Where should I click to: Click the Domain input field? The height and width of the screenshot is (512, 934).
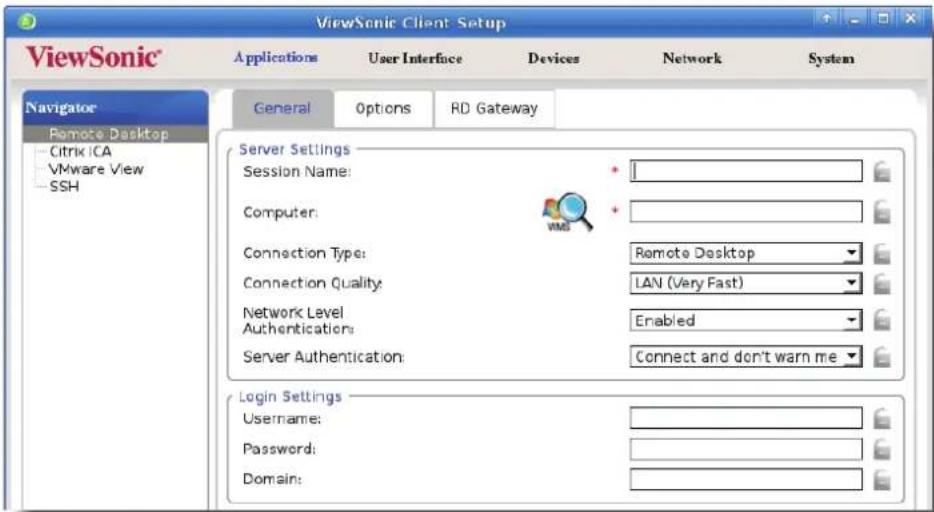pyautogui.click(x=746, y=479)
